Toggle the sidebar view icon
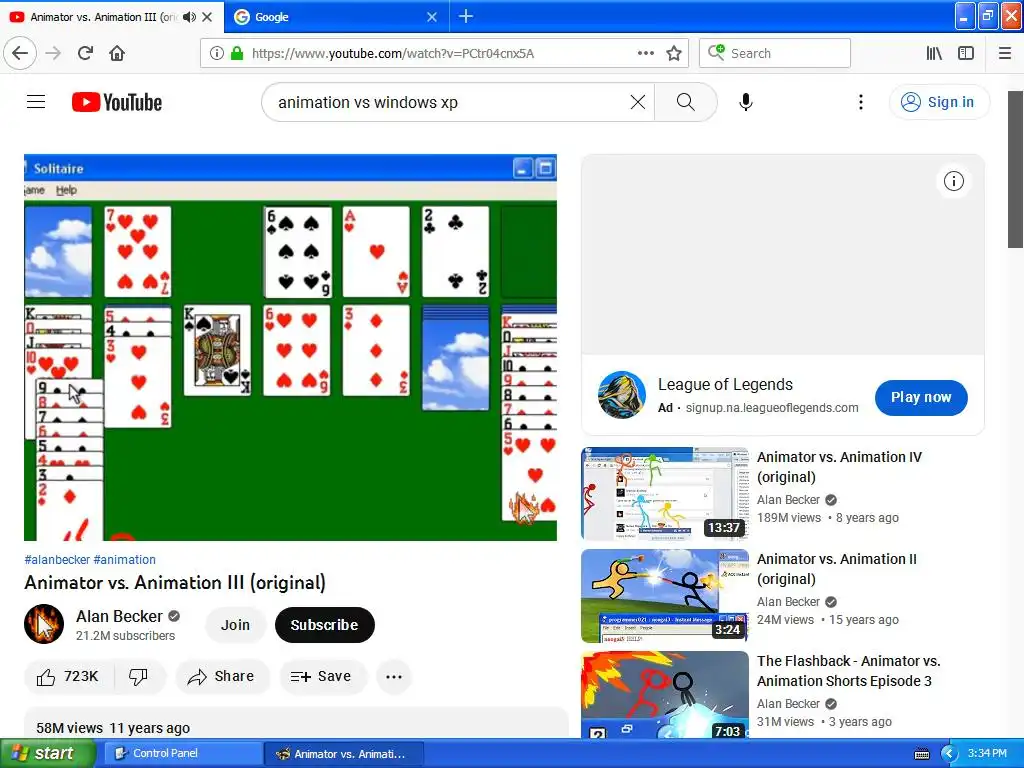The width and height of the screenshot is (1024, 768). coord(966,53)
